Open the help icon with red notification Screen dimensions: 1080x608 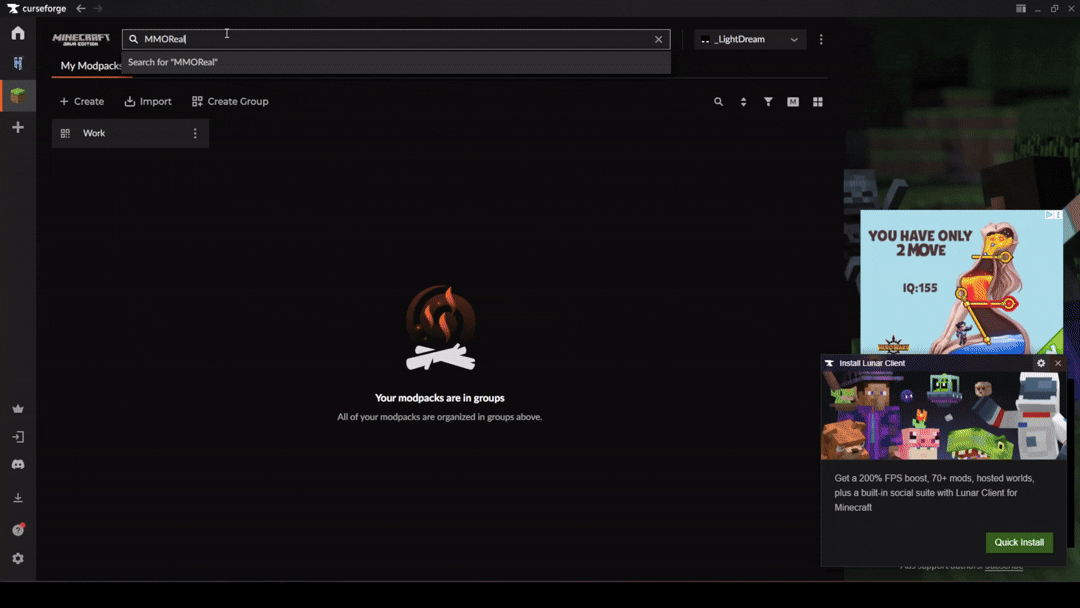click(18, 530)
